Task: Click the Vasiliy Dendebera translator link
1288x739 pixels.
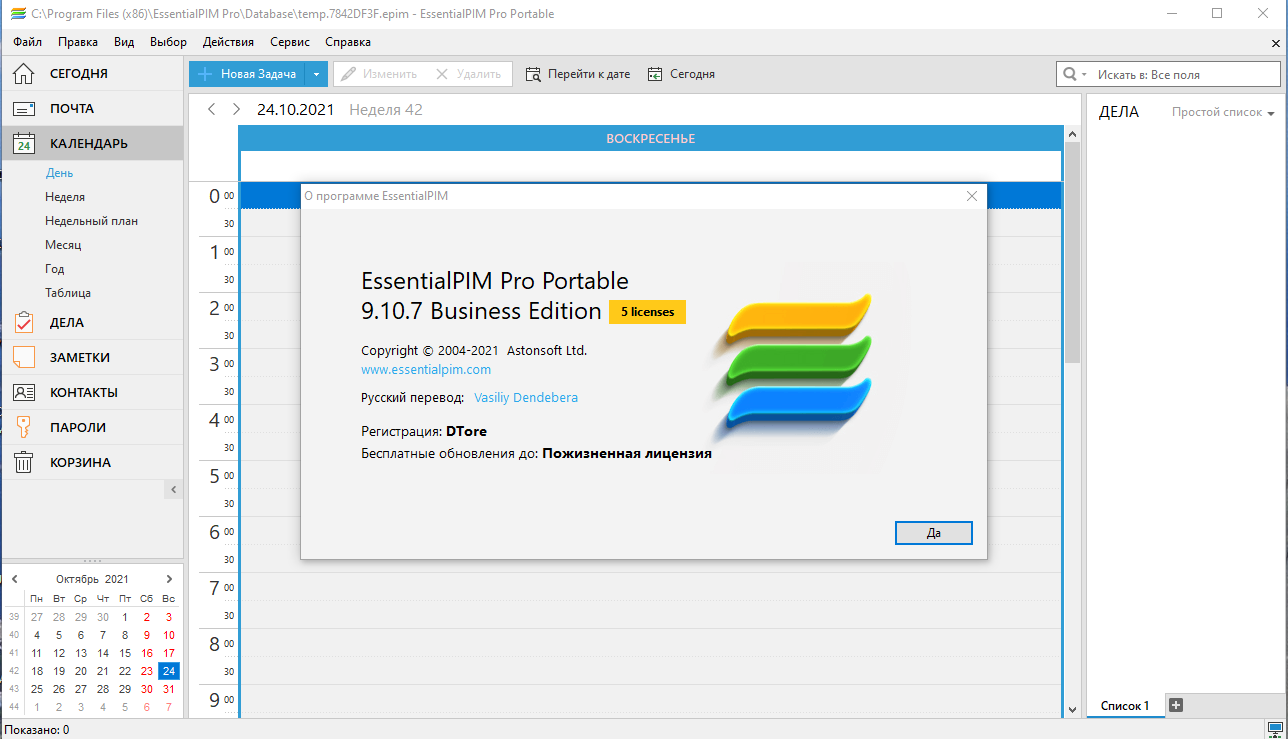Action: pos(526,397)
